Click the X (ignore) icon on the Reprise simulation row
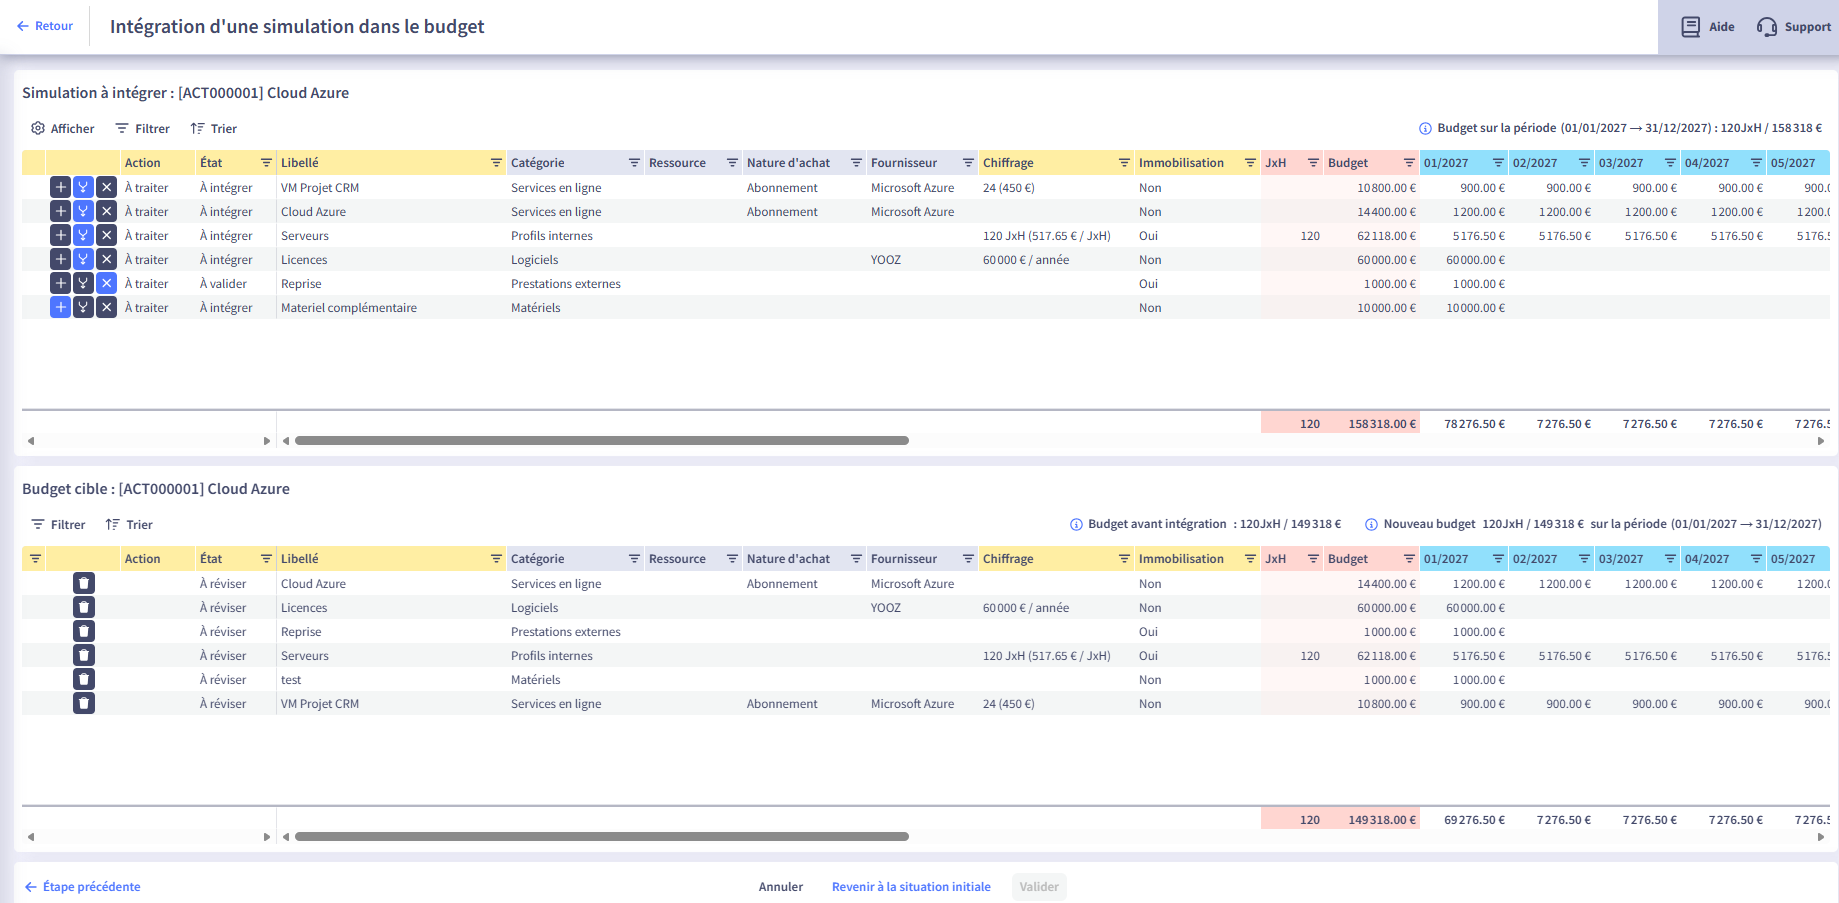The height and width of the screenshot is (903, 1839). [x=107, y=283]
